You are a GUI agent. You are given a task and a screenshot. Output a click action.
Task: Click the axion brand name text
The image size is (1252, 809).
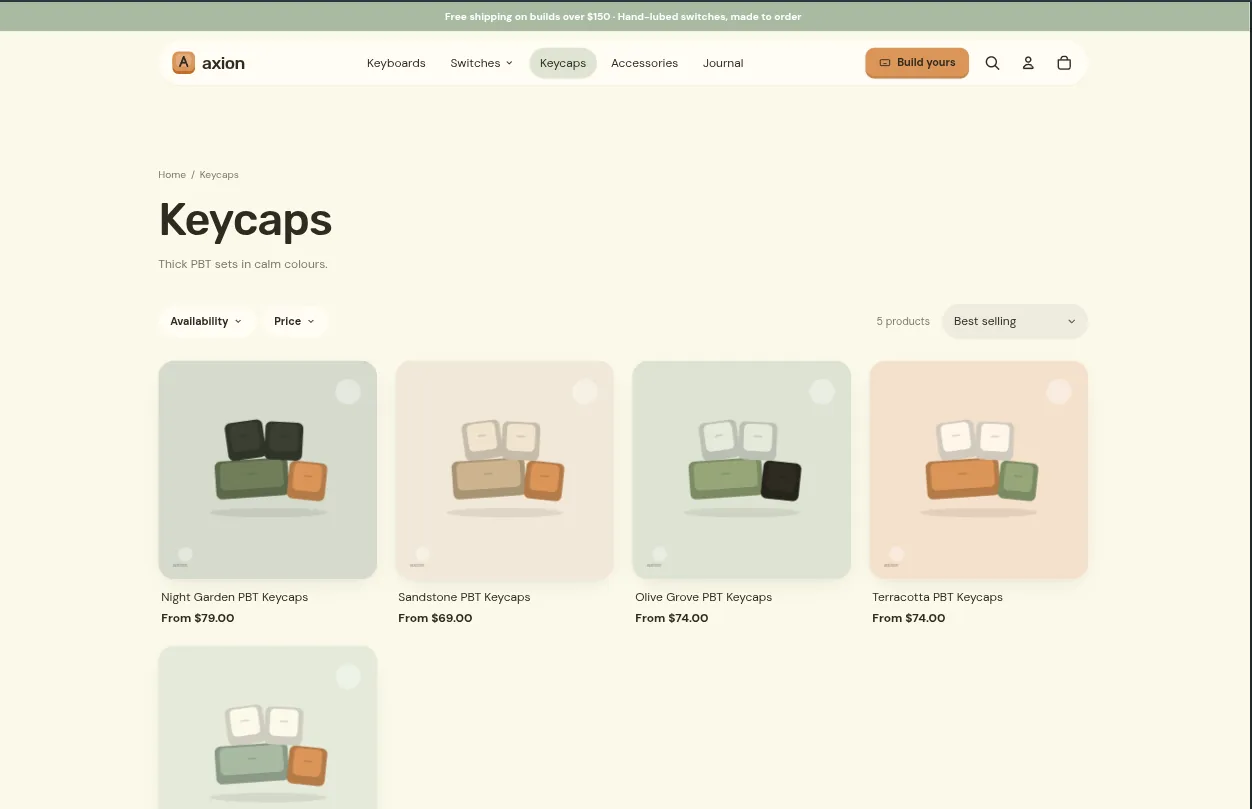pos(223,63)
